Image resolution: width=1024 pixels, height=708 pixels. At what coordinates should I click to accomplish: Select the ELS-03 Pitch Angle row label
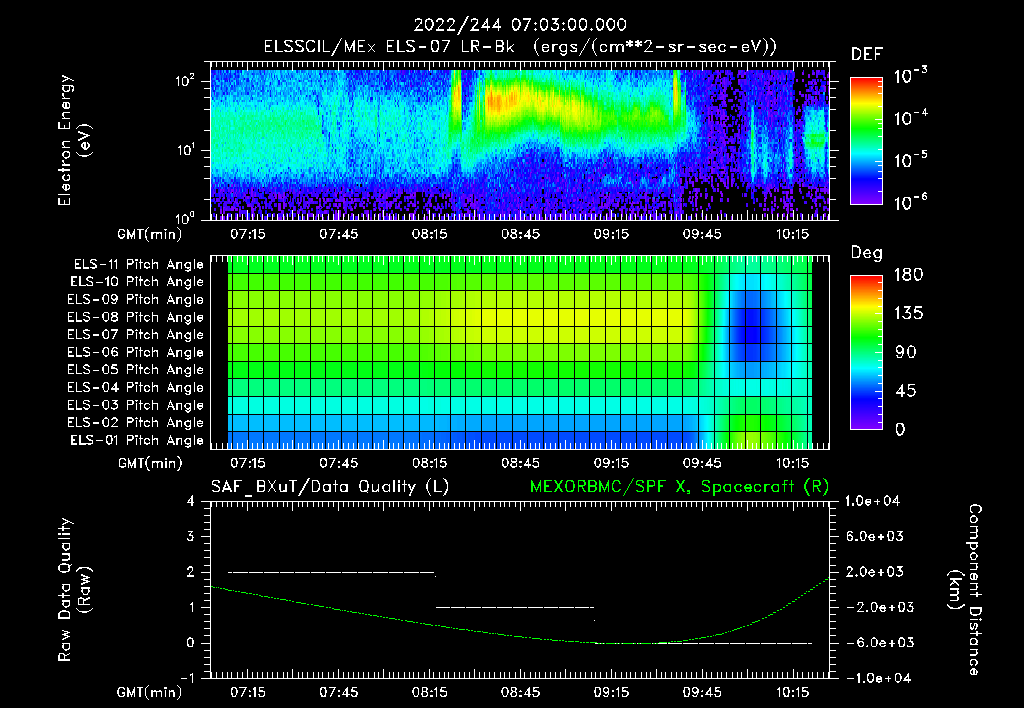(135, 406)
